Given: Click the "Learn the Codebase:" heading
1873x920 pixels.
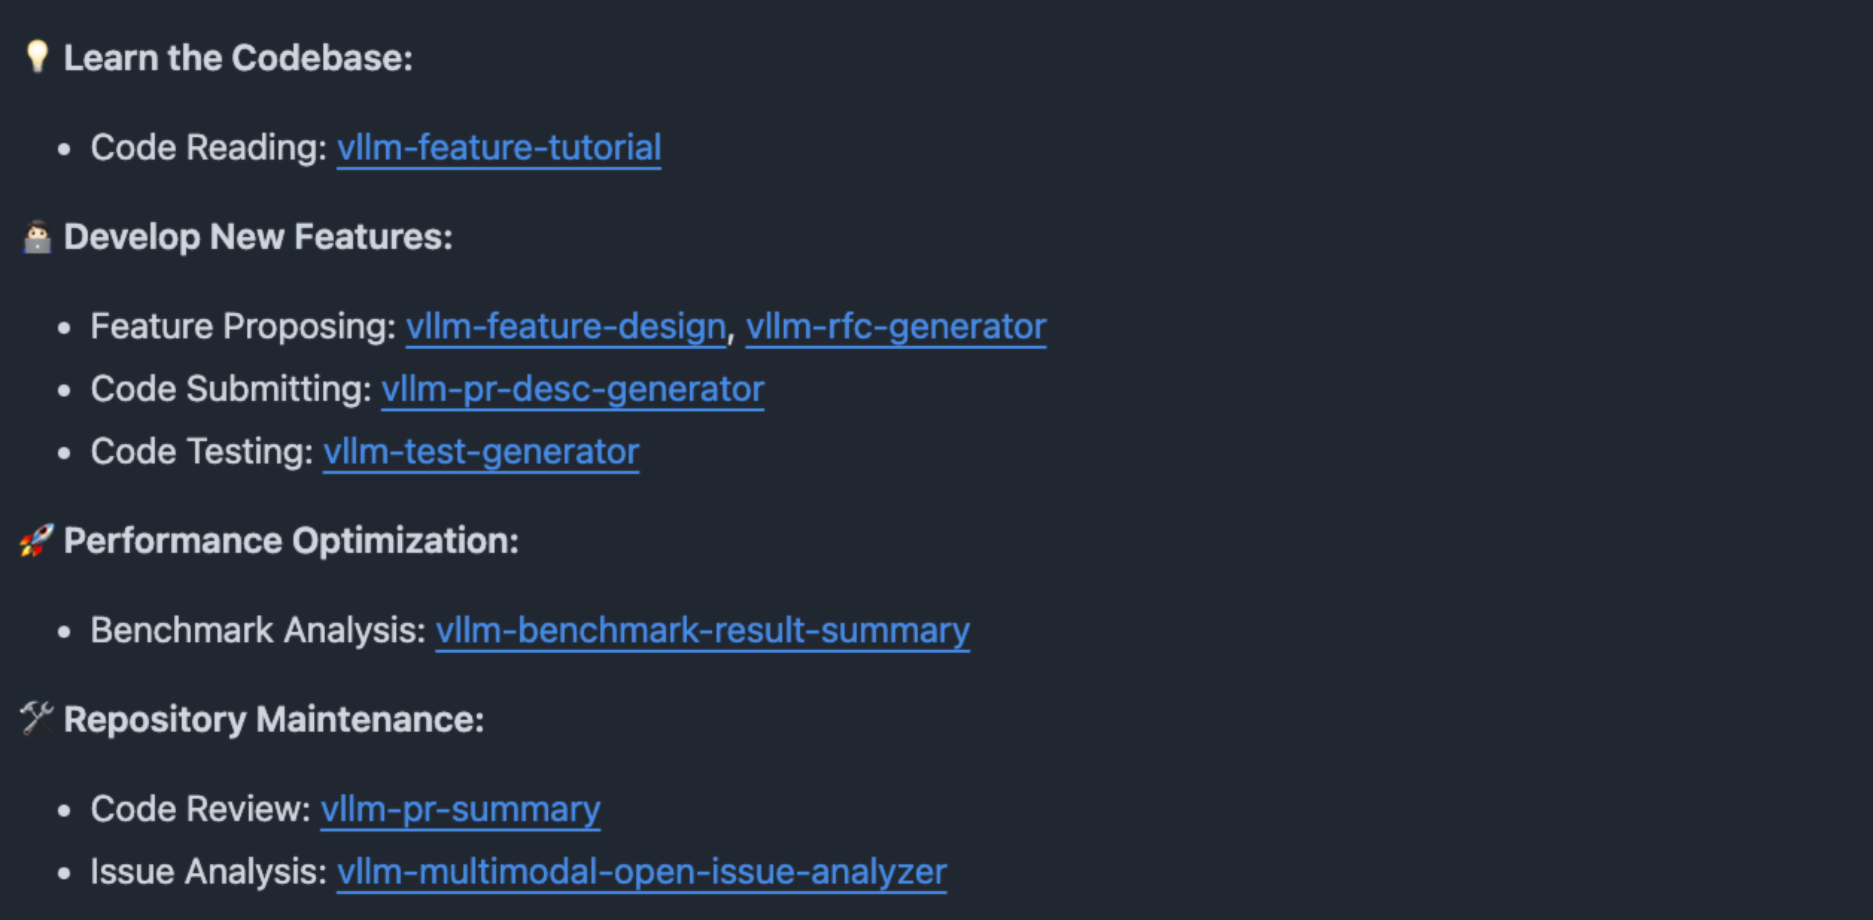Looking at the screenshot, I should (x=238, y=58).
